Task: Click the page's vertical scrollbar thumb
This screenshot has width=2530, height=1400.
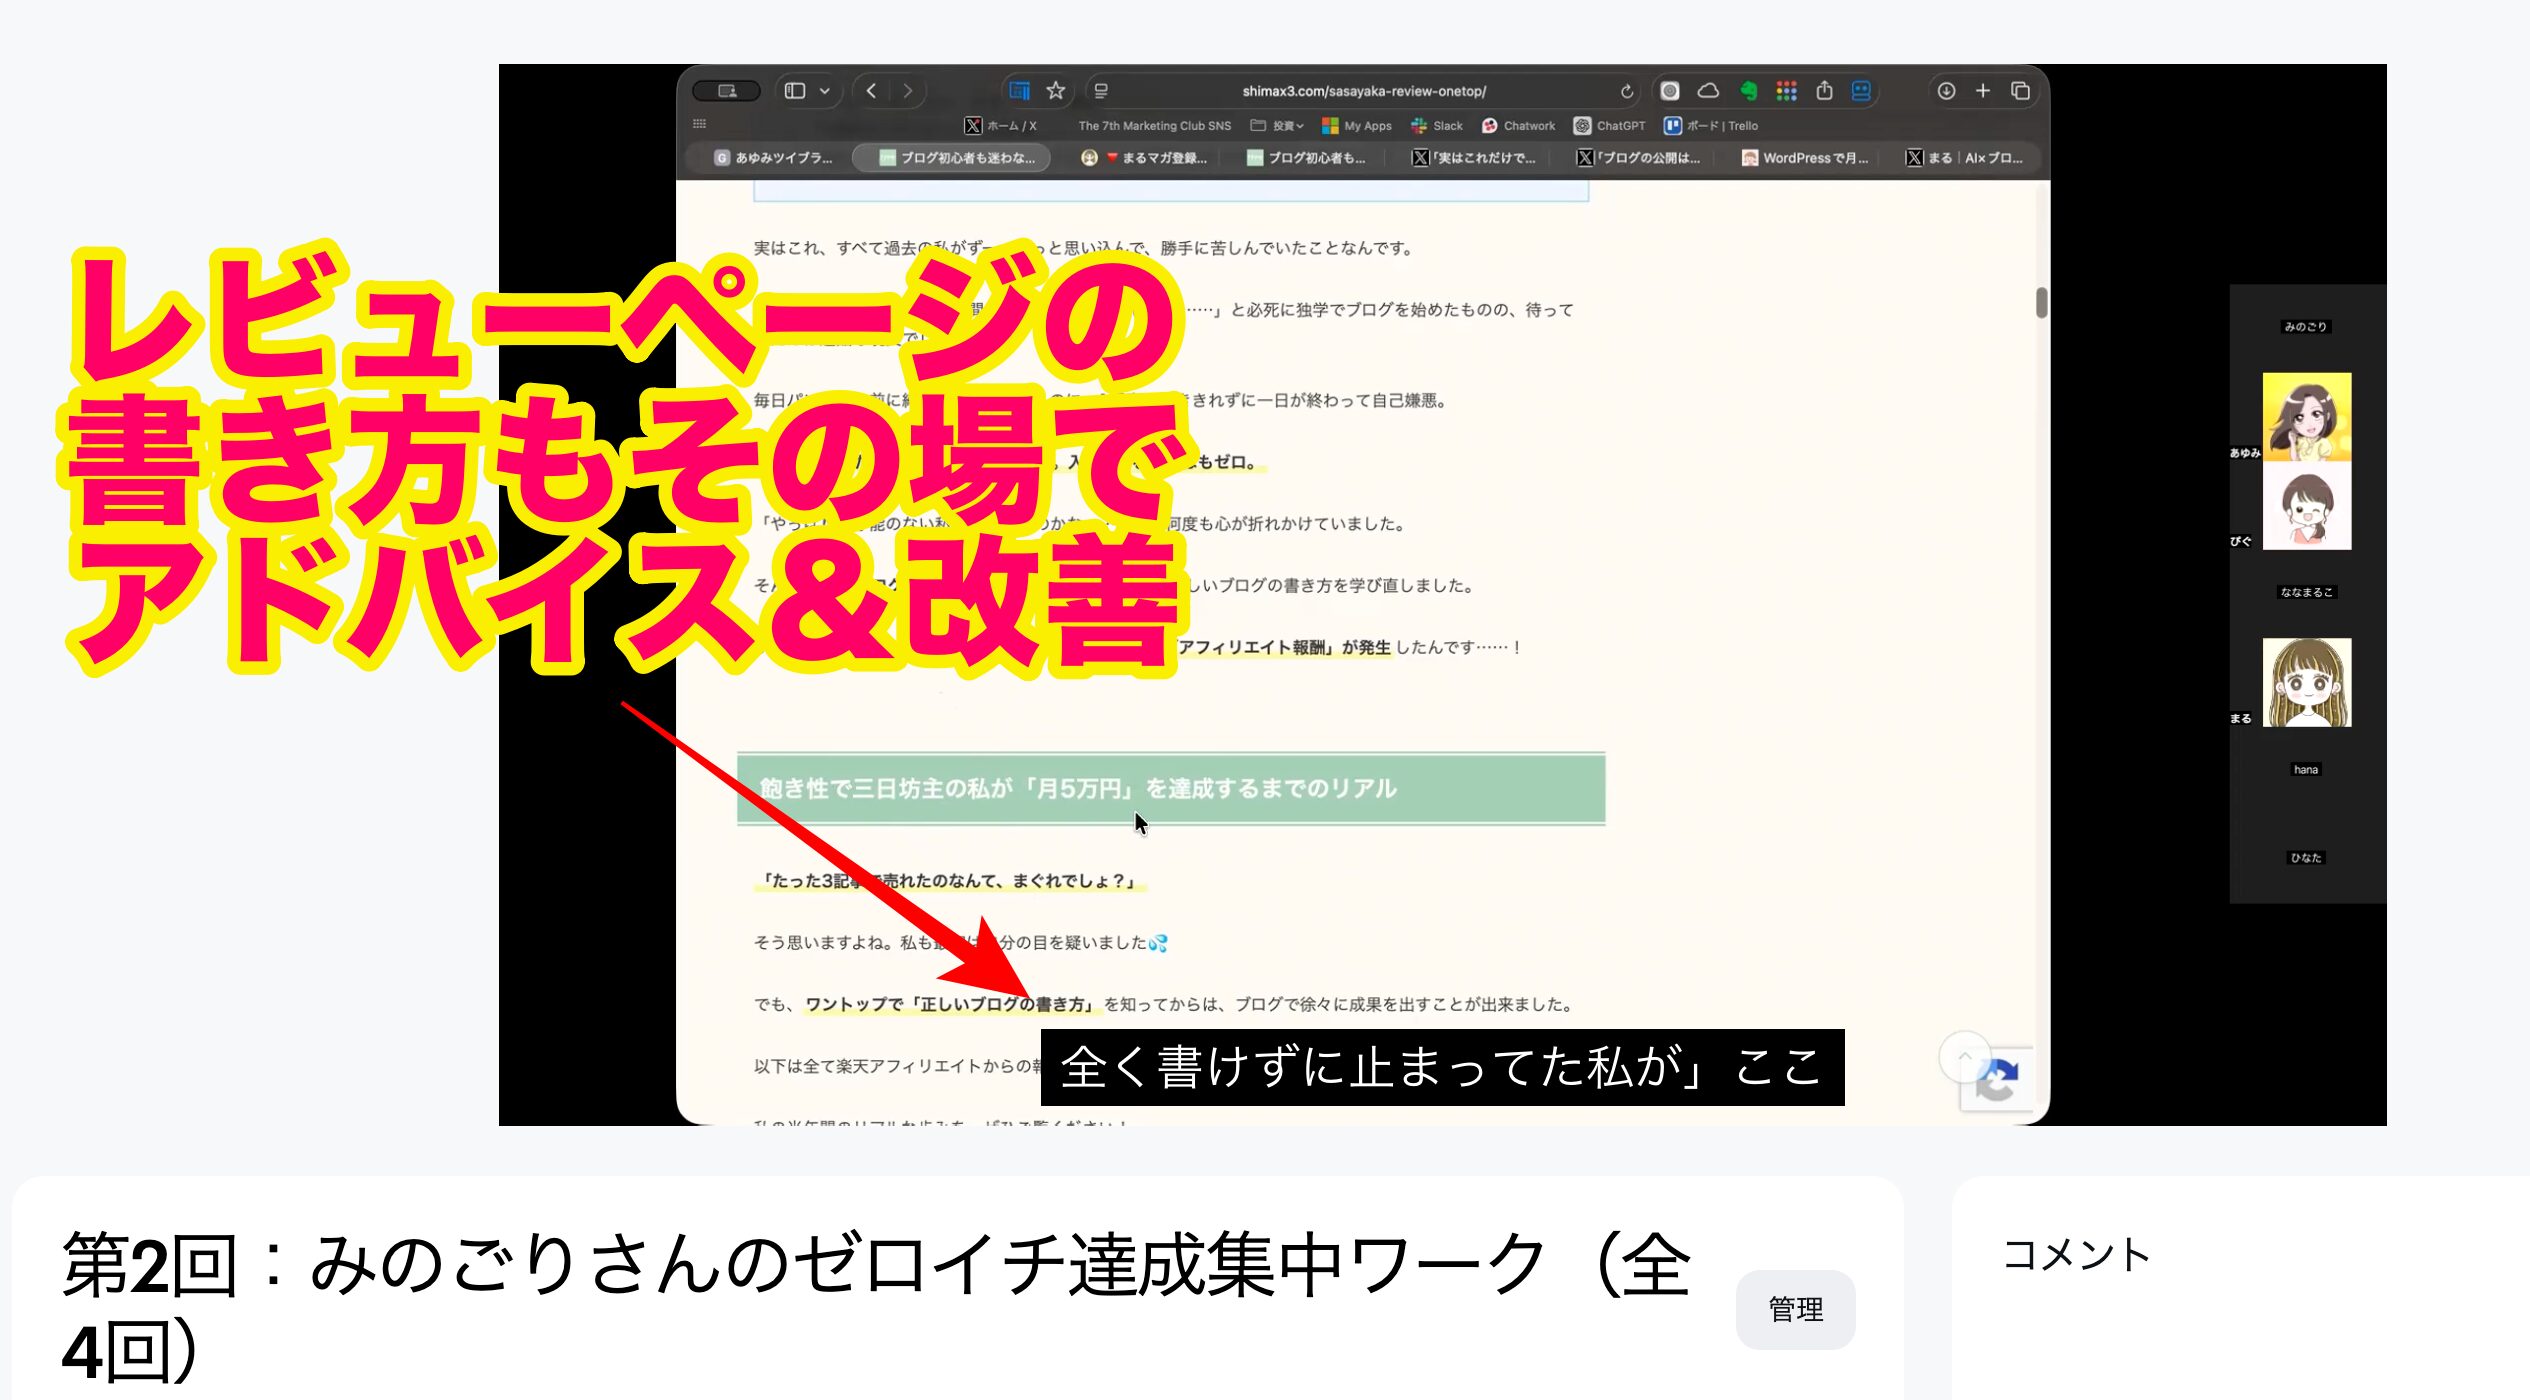Action: click(2041, 302)
